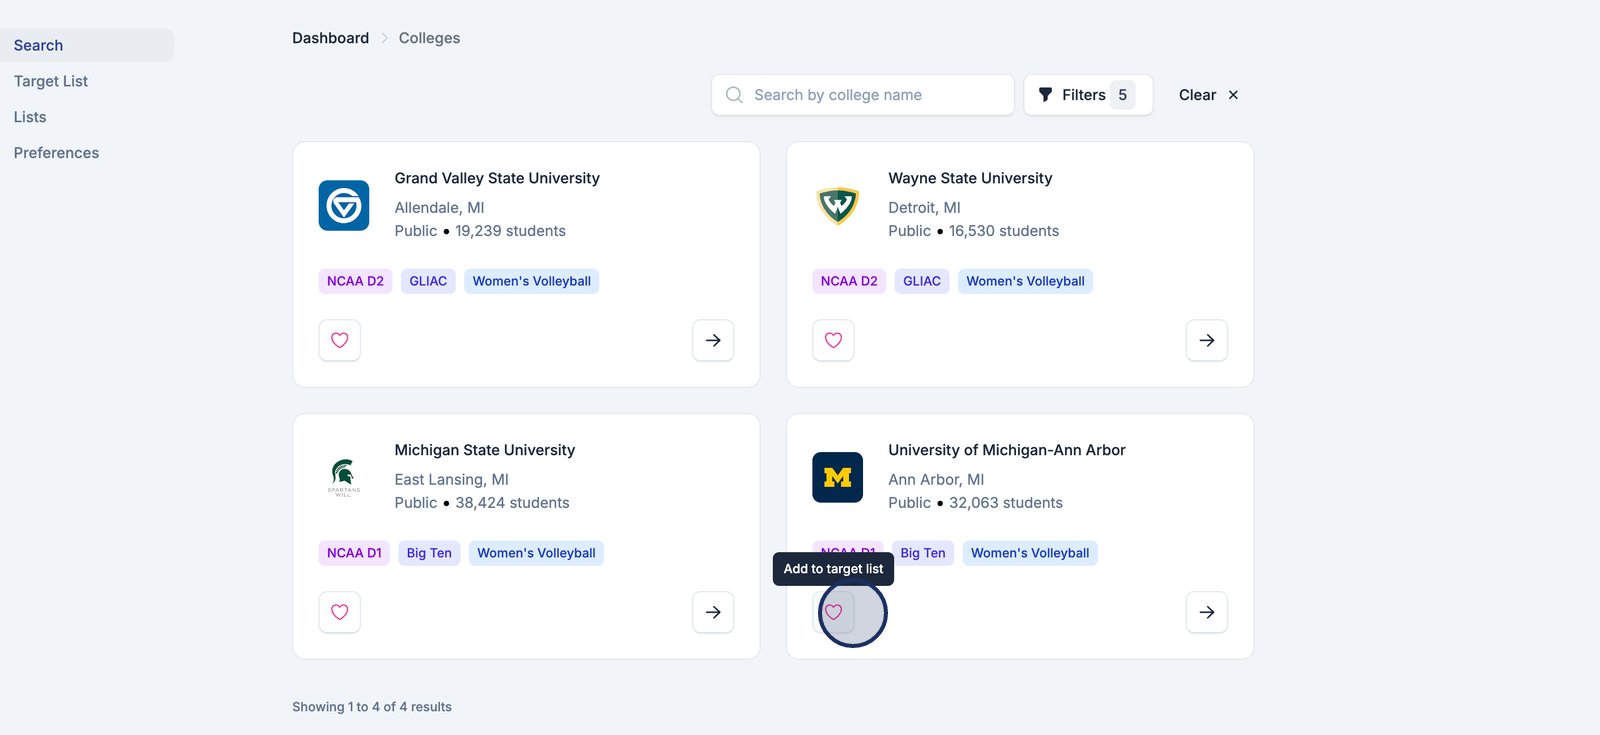Favorite Wayne State University with heart icon
Image resolution: width=1600 pixels, height=735 pixels.
point(833,340)
